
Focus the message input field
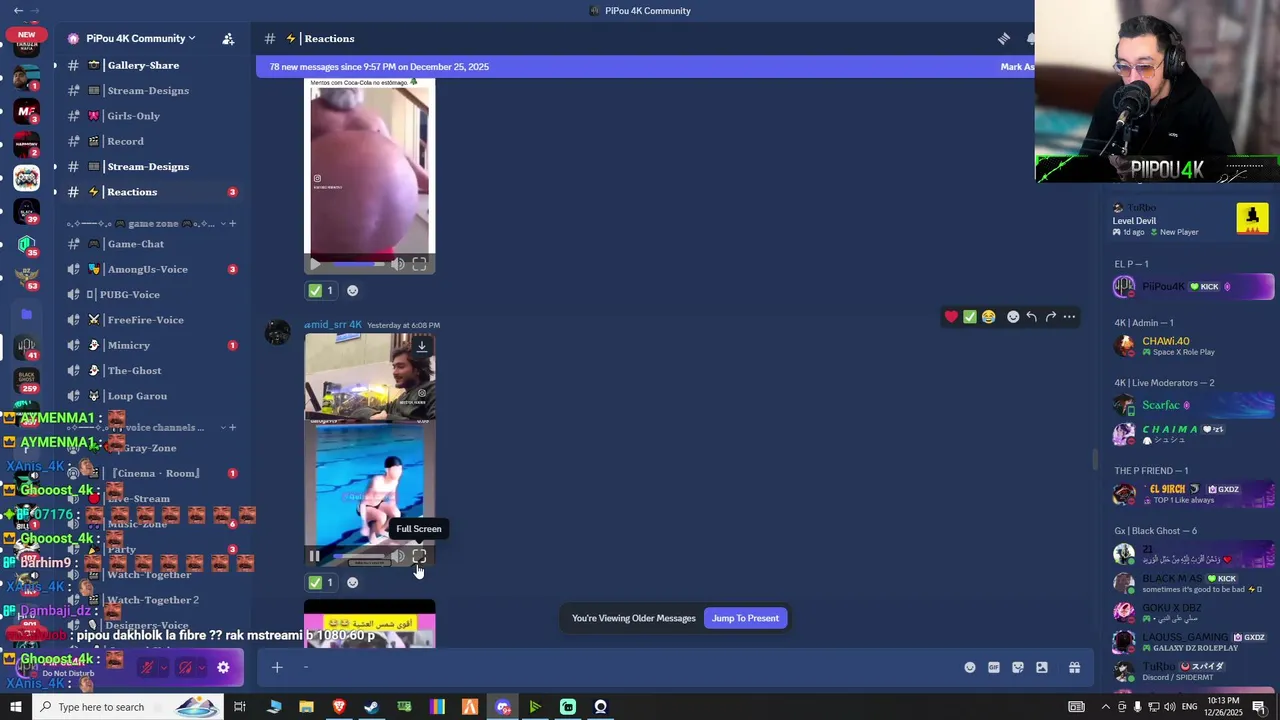[625, 668]
